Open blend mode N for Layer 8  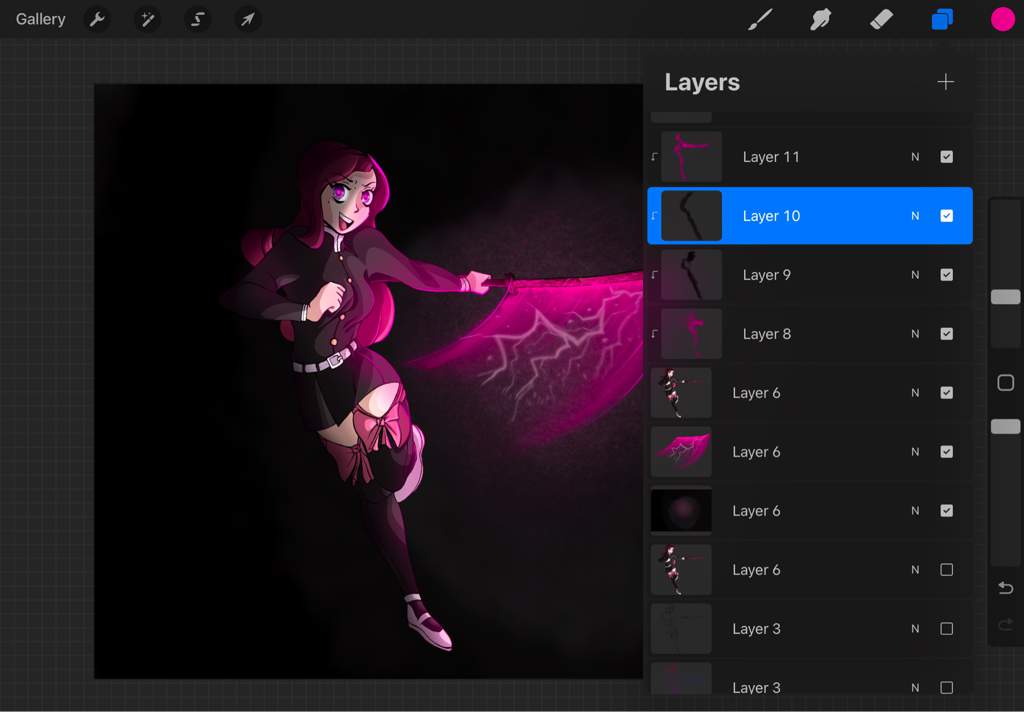[x=915, y=334]
